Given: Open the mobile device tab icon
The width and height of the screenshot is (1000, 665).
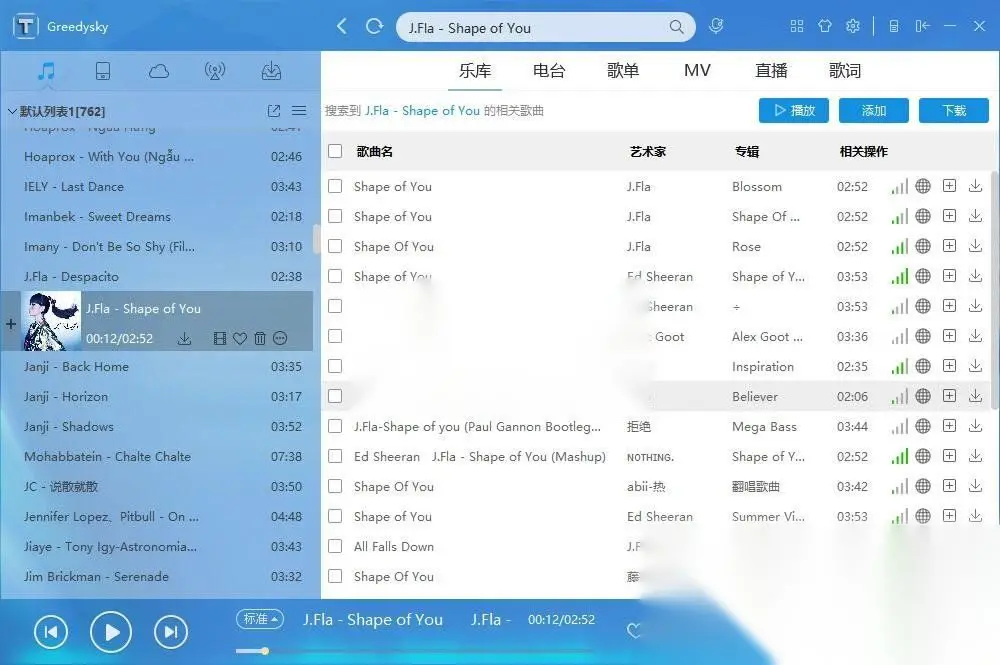Looking at the screenshot, I should (103, 71).
